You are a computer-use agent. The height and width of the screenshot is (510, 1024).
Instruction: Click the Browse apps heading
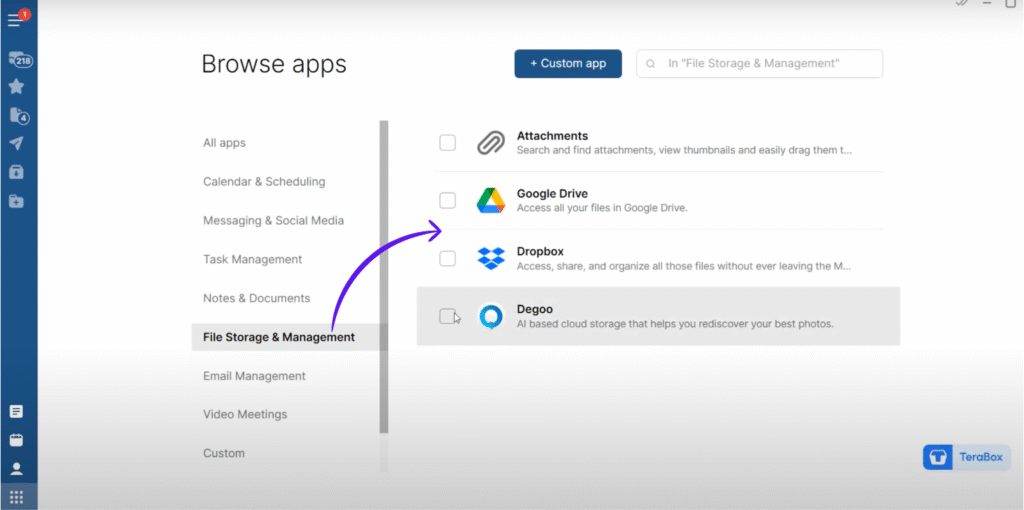pyautogui.click(x=274, y=64)
